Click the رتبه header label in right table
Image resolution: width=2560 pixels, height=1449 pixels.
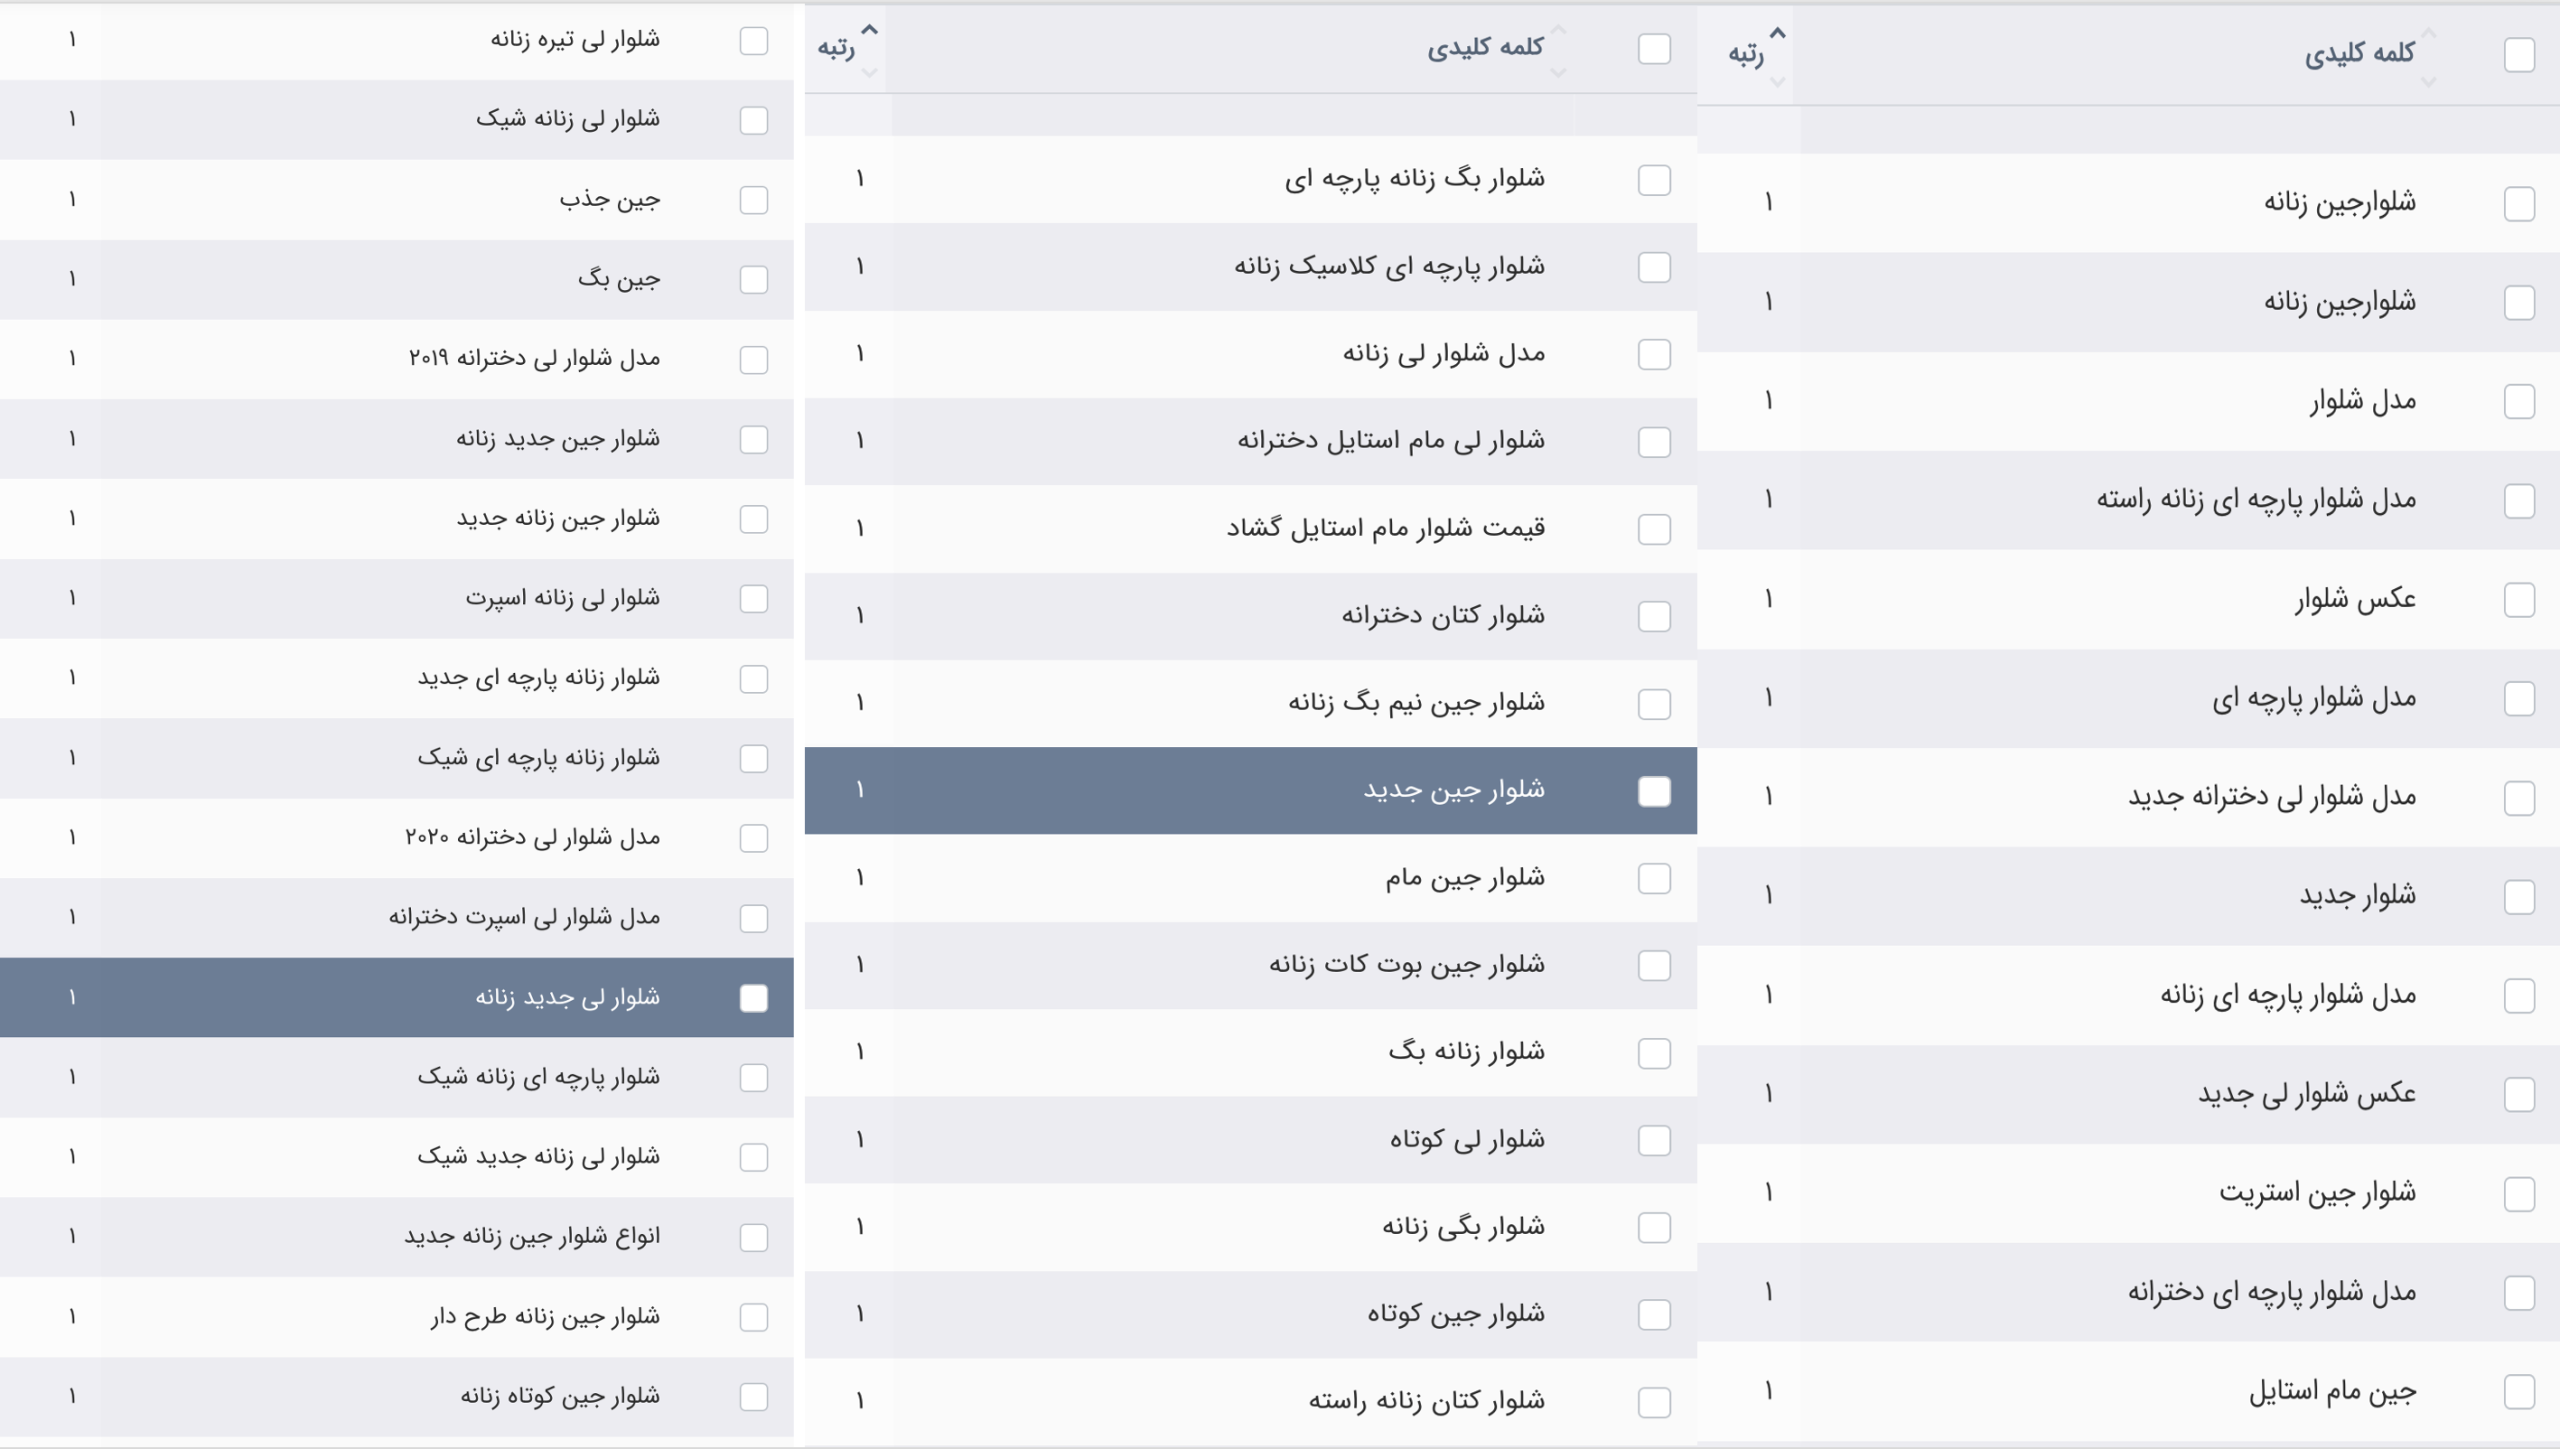tap(1746, 54)
